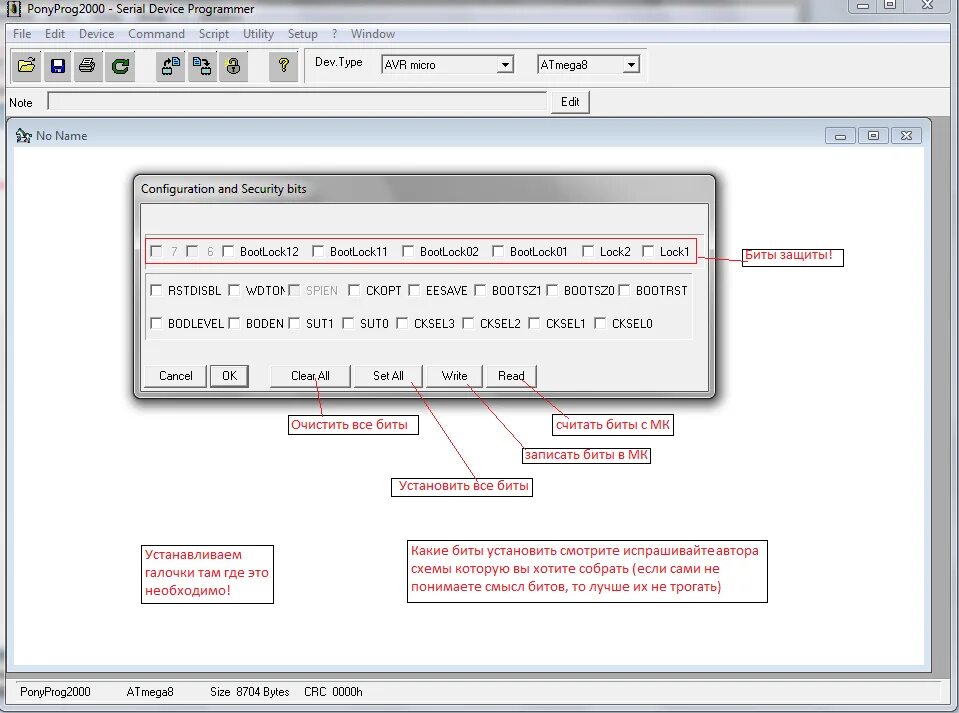Toggle the SUT1 checkbox
The width and height of the screenshot is (959, 713).
tap(294, 323)
